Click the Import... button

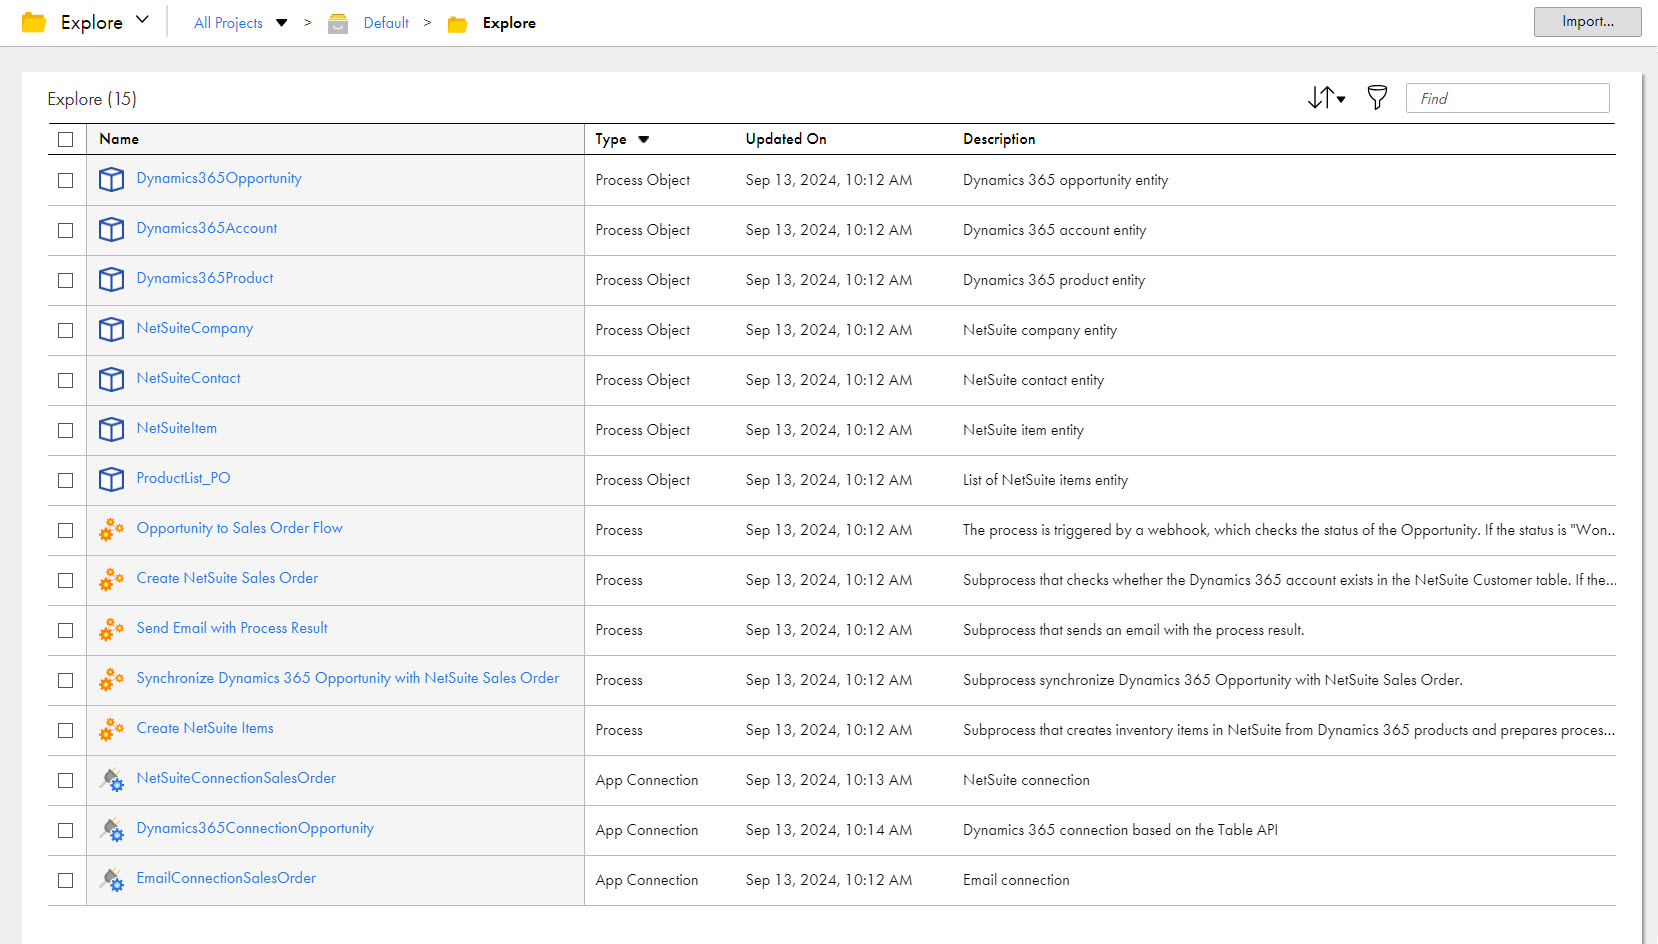(x=1587, y=22)
